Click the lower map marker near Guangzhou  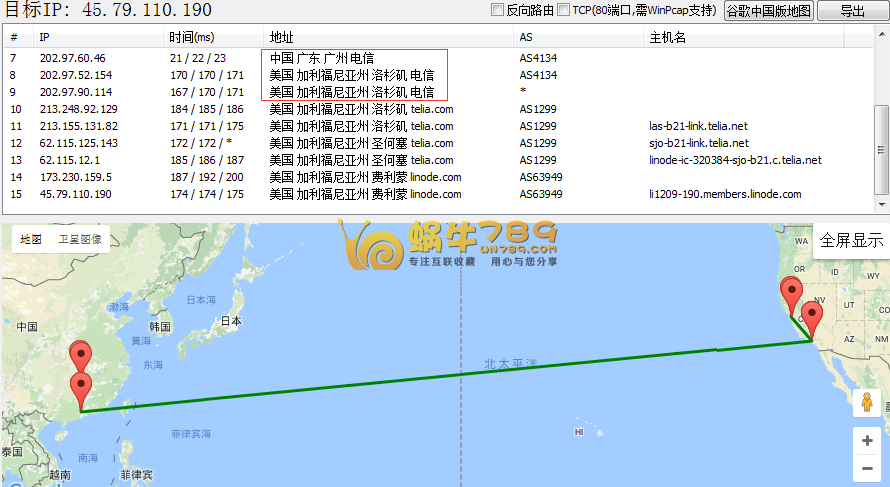click(x=80, y=388)
